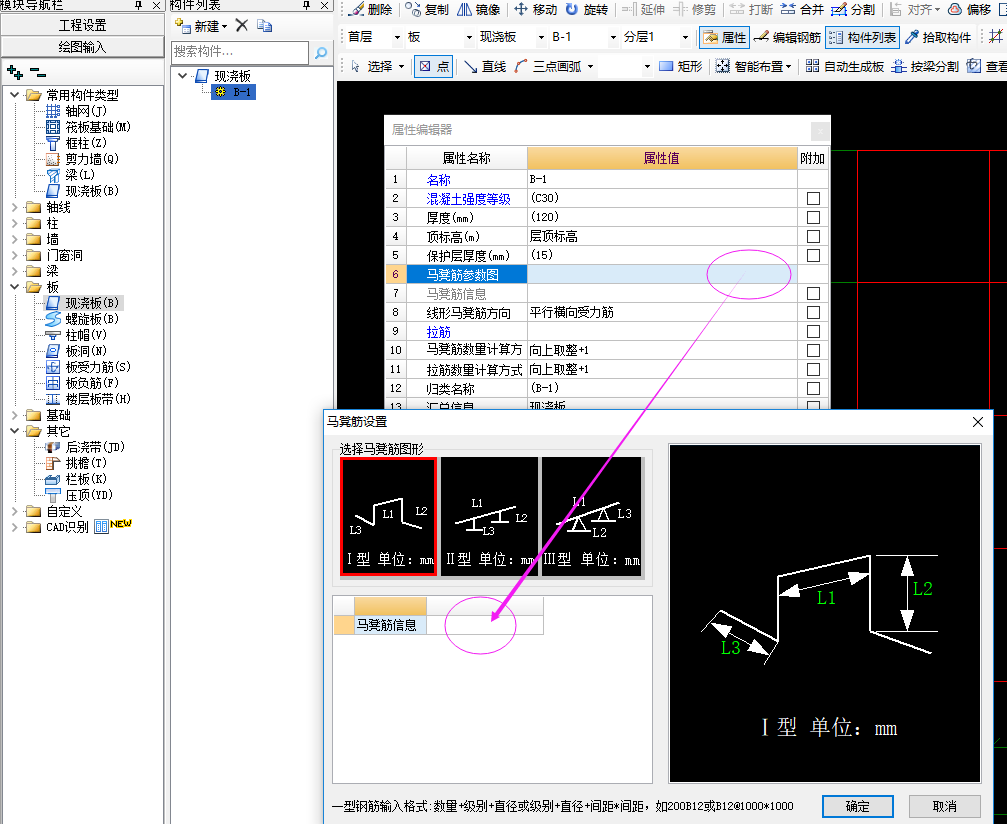Open the B-1 component dropdown
The image size is (1007, 824).
coord(613,37)
